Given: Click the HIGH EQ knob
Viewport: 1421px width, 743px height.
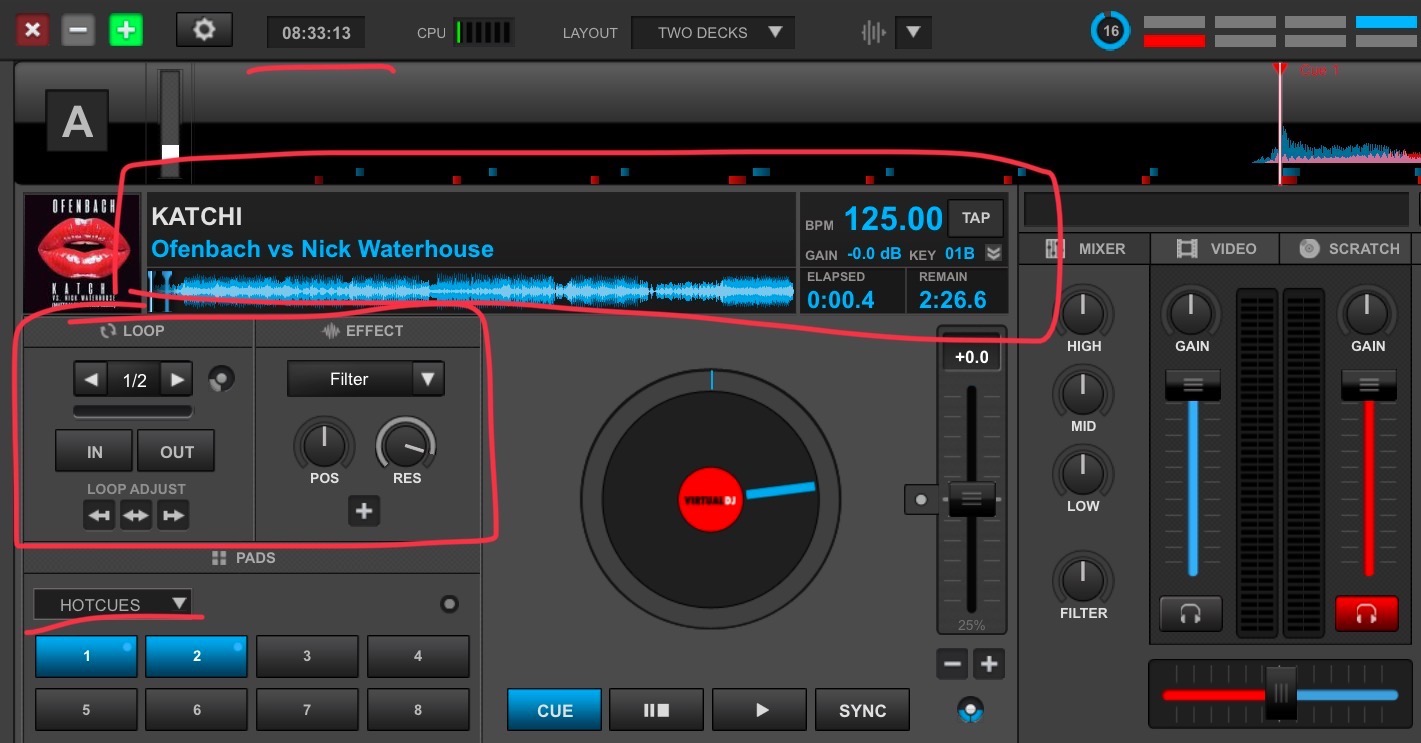Looking at the screenshot, I should coord(1083,312).
